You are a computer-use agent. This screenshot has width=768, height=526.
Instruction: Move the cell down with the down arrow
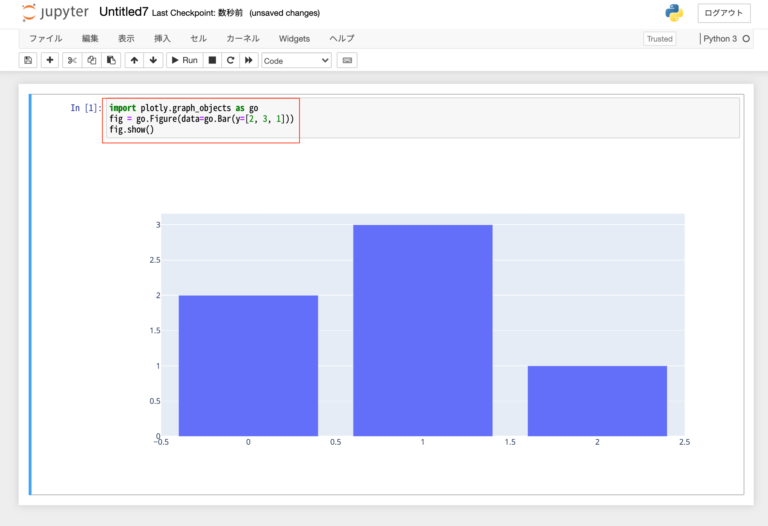click(153, 60)
